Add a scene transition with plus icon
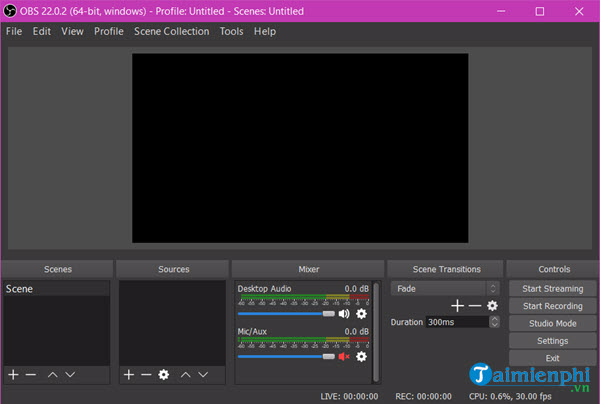Viewport: 600px width, 404px height. point(457,306)
